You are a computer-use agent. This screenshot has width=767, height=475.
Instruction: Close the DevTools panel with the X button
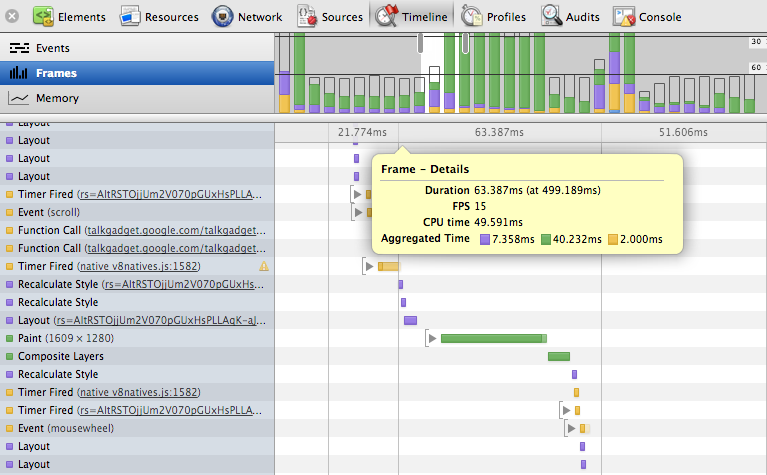coord(12,17)
